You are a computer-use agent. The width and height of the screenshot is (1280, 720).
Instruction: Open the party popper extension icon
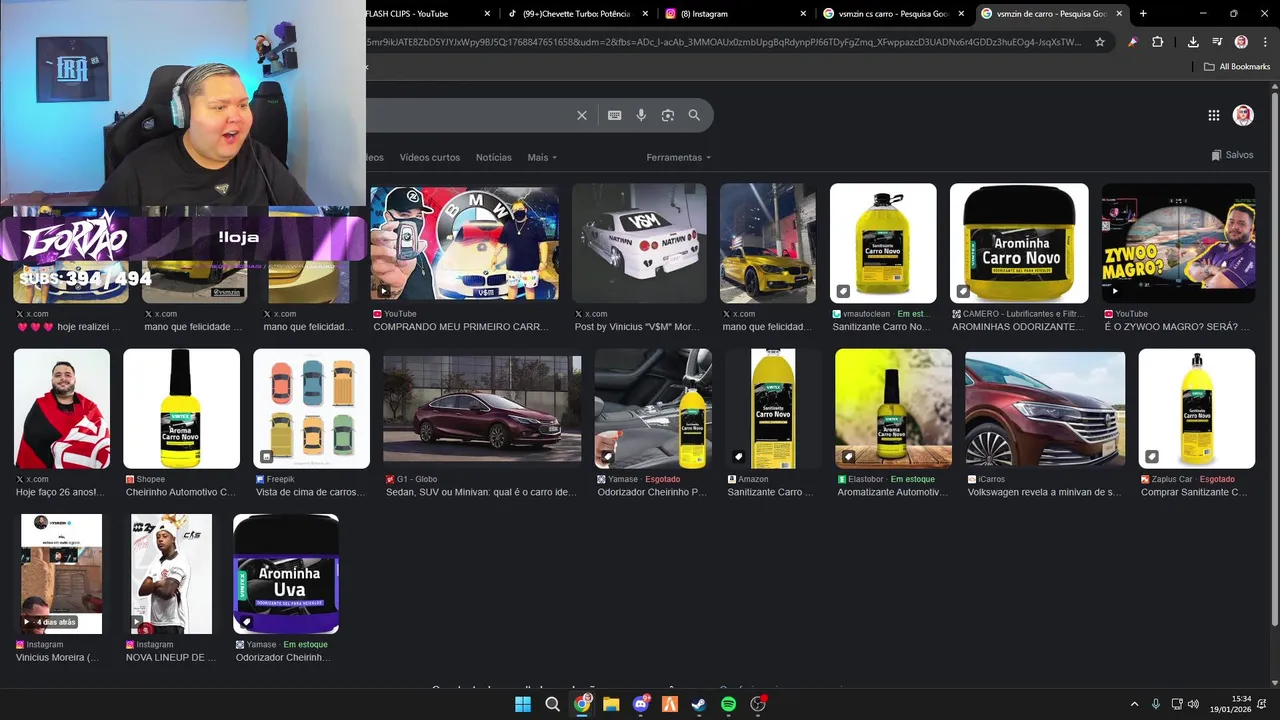tap(1132, 42)
